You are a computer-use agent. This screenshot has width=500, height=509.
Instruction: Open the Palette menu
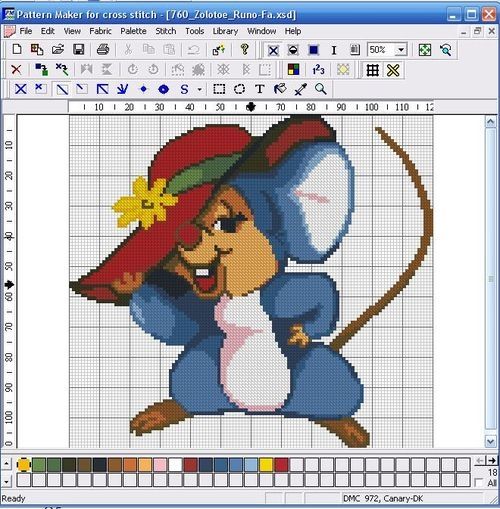133,31
